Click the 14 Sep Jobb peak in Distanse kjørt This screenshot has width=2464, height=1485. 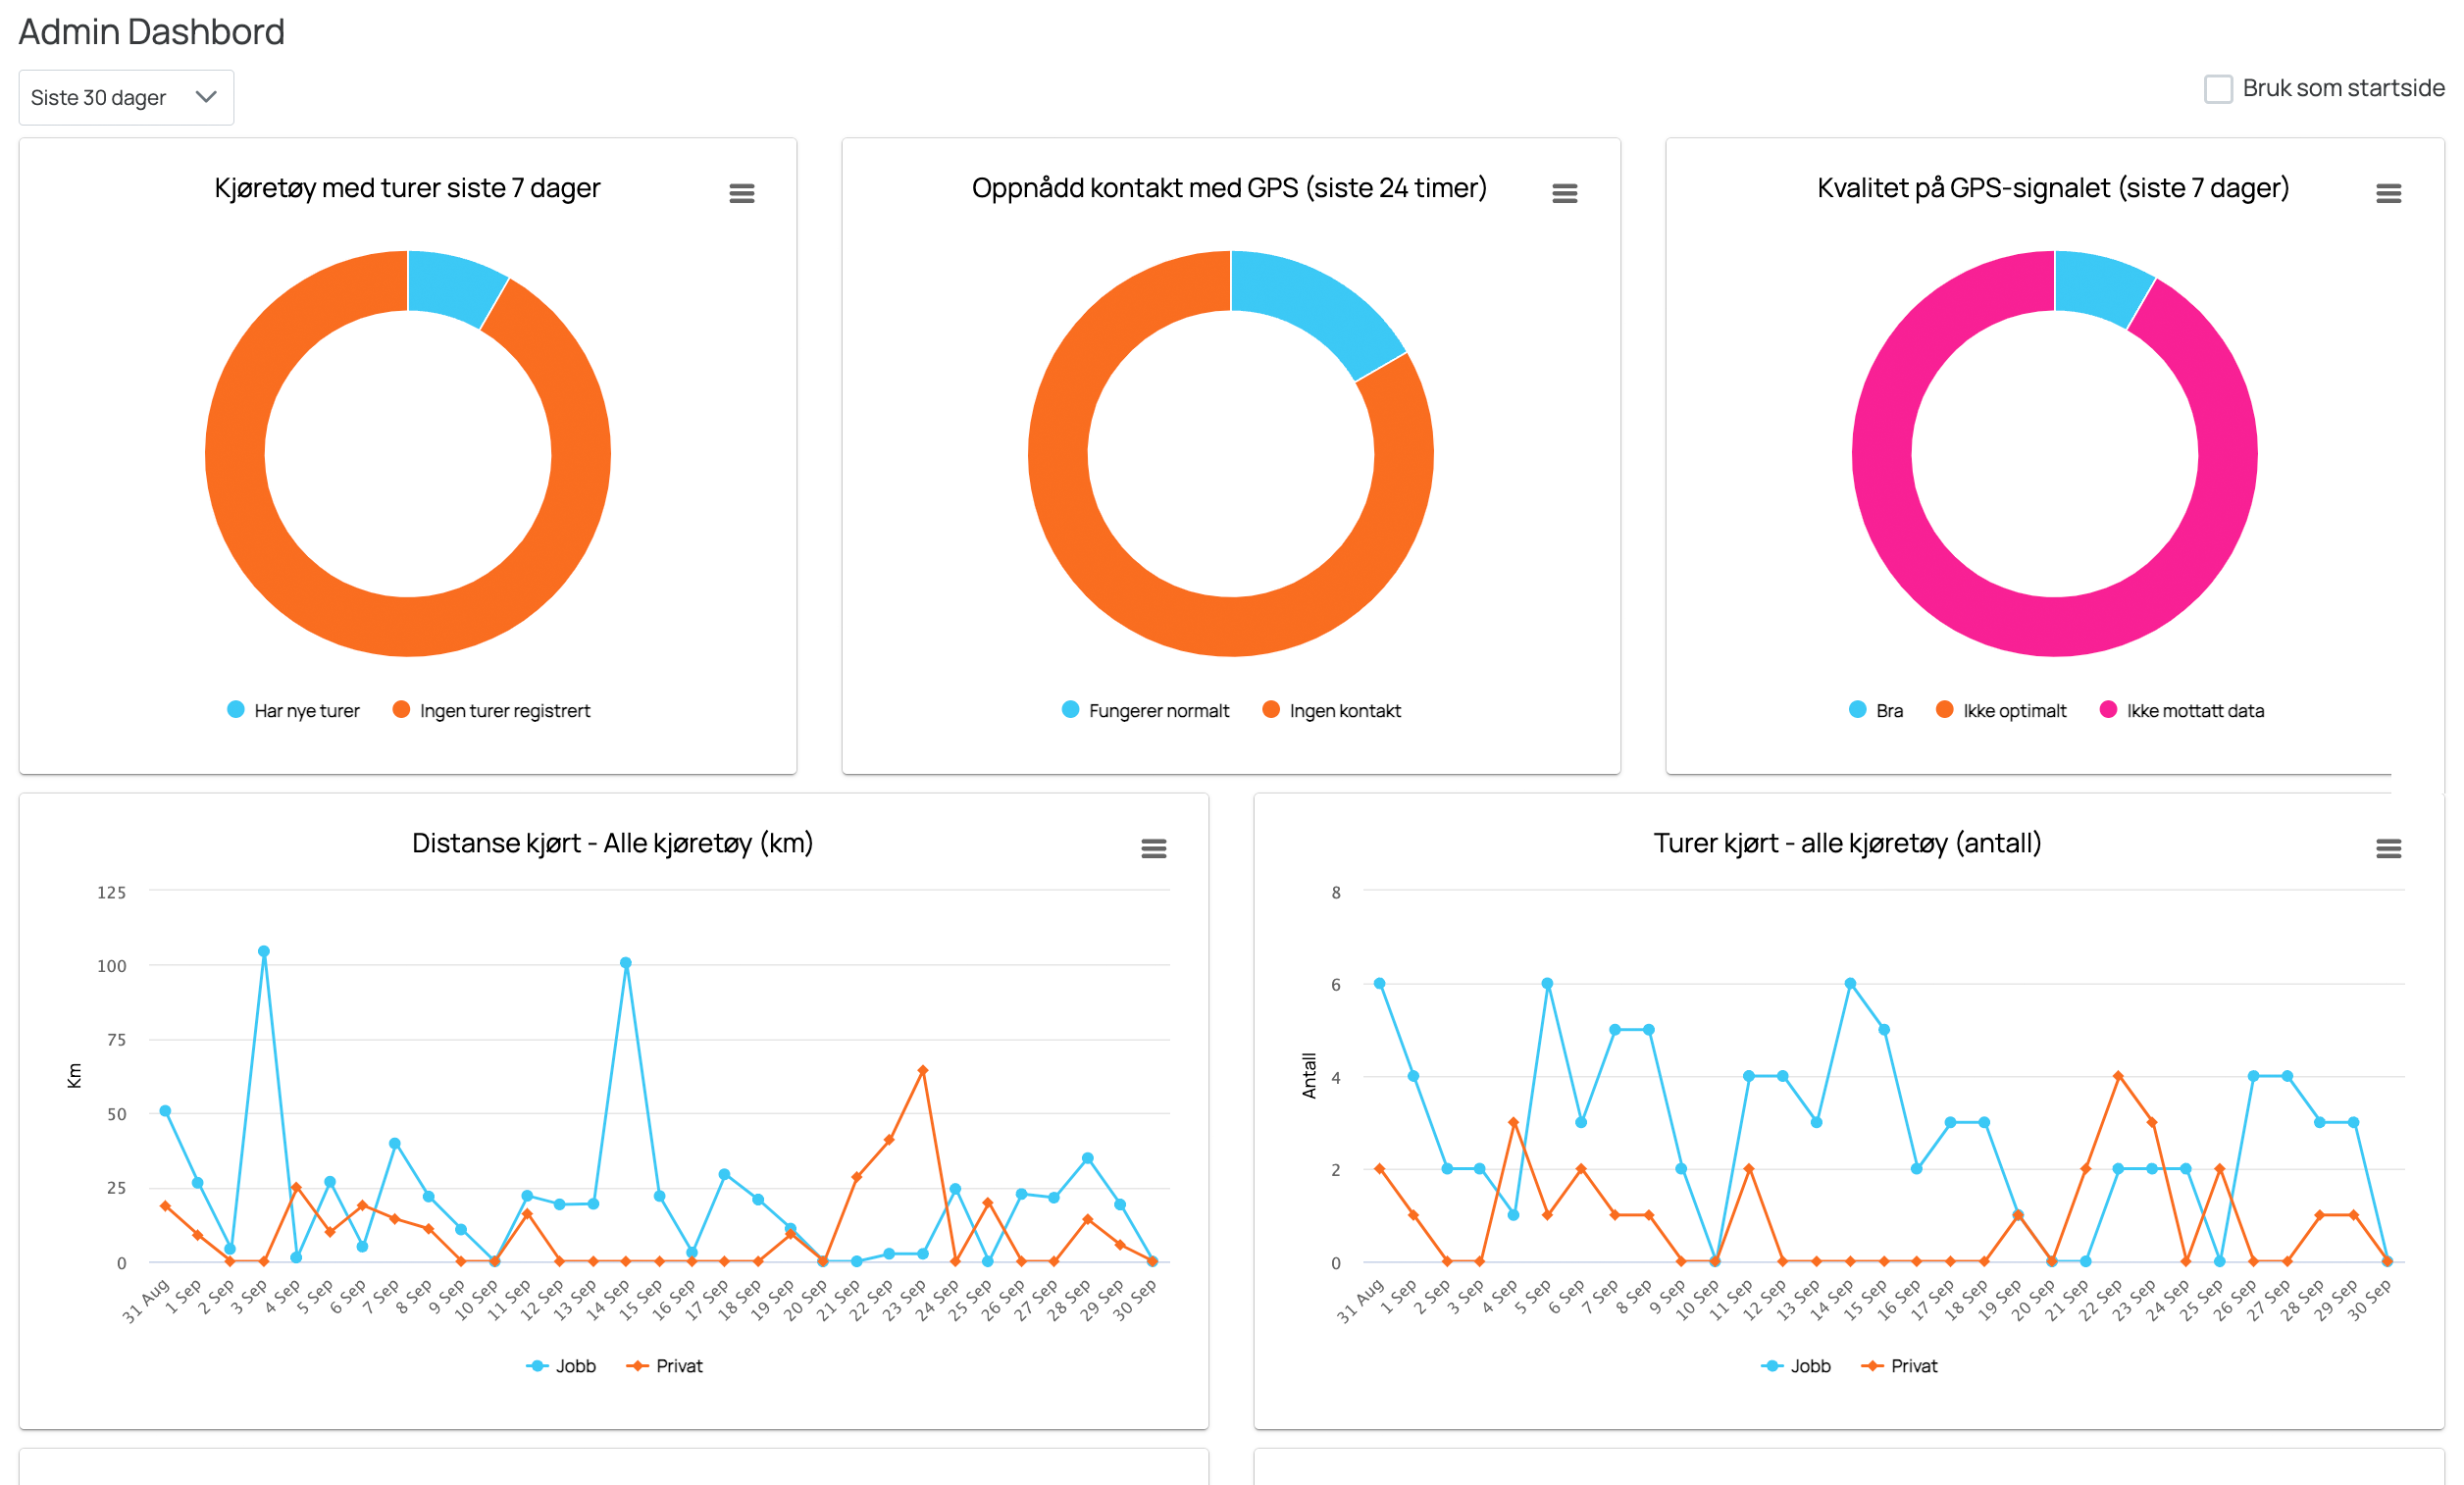[626, 963]
